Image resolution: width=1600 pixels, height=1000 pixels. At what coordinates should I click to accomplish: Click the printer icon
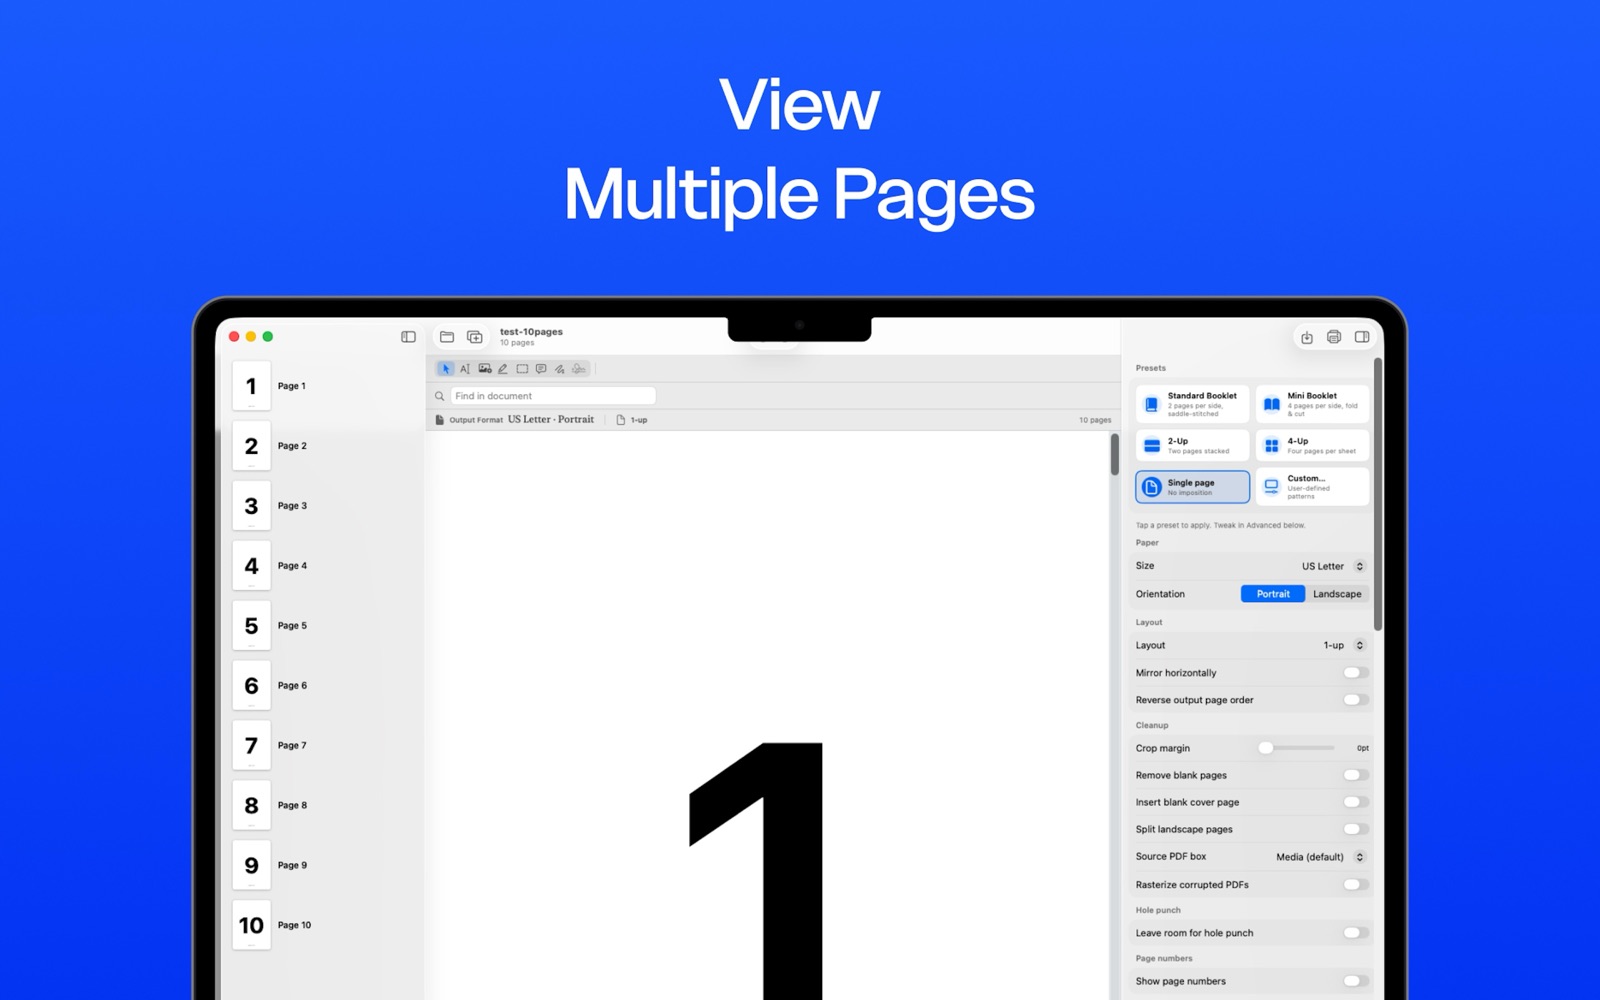tap(1334, 337)
